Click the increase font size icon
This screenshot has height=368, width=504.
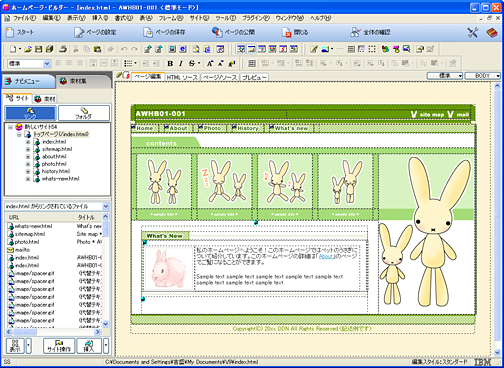pyautogui.click(x=210, y=63)
